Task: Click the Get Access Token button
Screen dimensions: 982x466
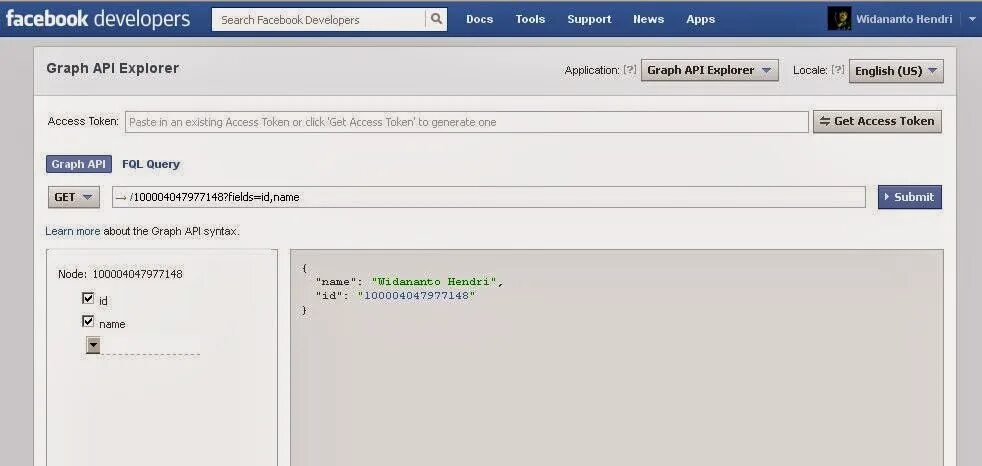Action: tap(877, 122)
